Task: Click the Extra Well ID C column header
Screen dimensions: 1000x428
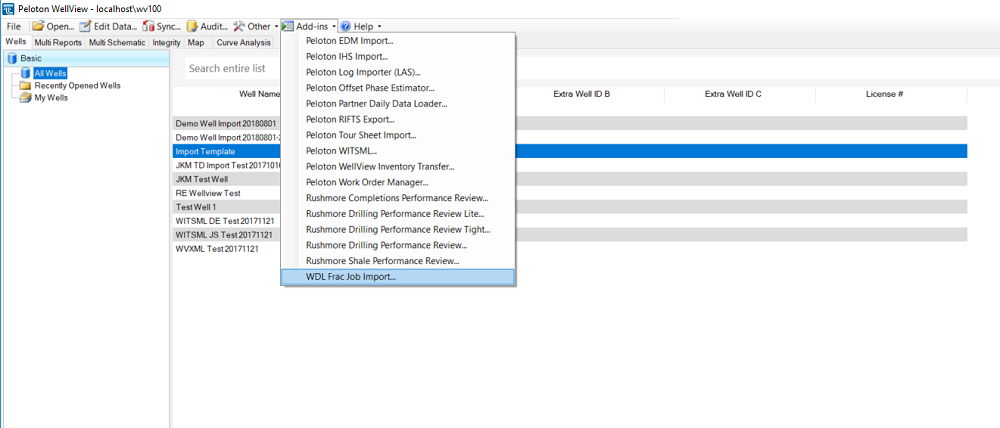Action: 733,94
